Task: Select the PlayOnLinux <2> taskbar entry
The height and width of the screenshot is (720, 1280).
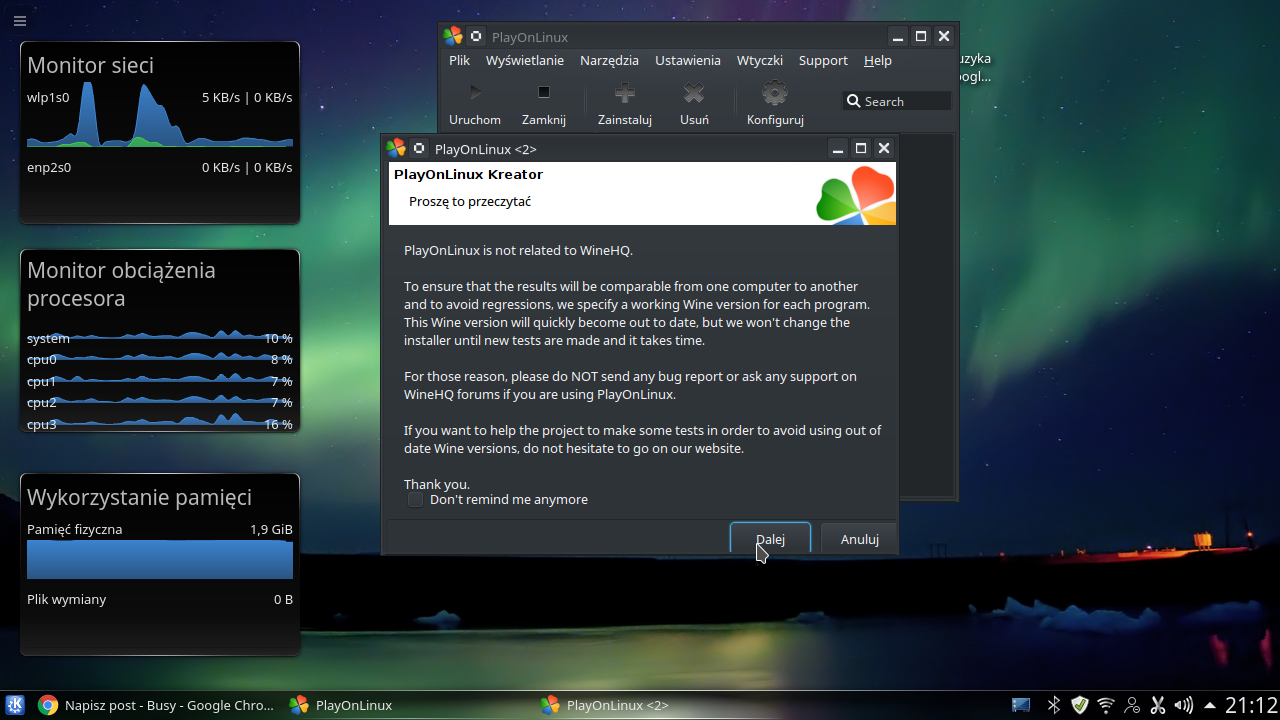Action: 659,705
